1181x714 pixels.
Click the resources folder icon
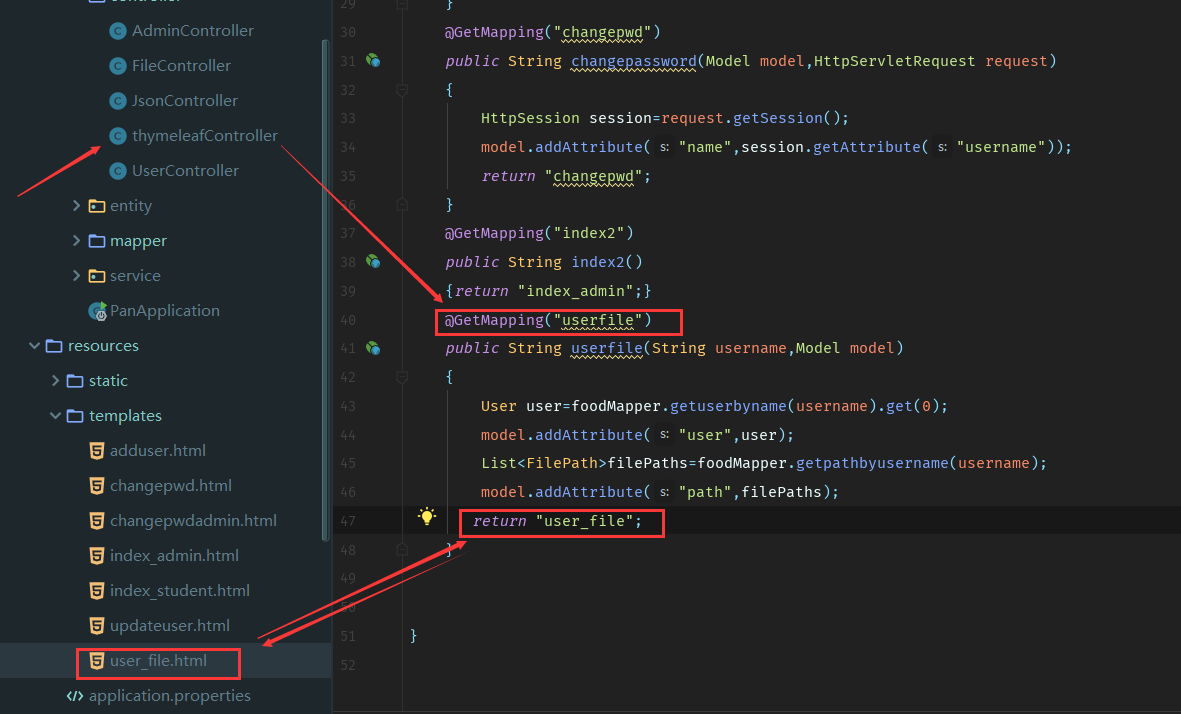(54, 346)
